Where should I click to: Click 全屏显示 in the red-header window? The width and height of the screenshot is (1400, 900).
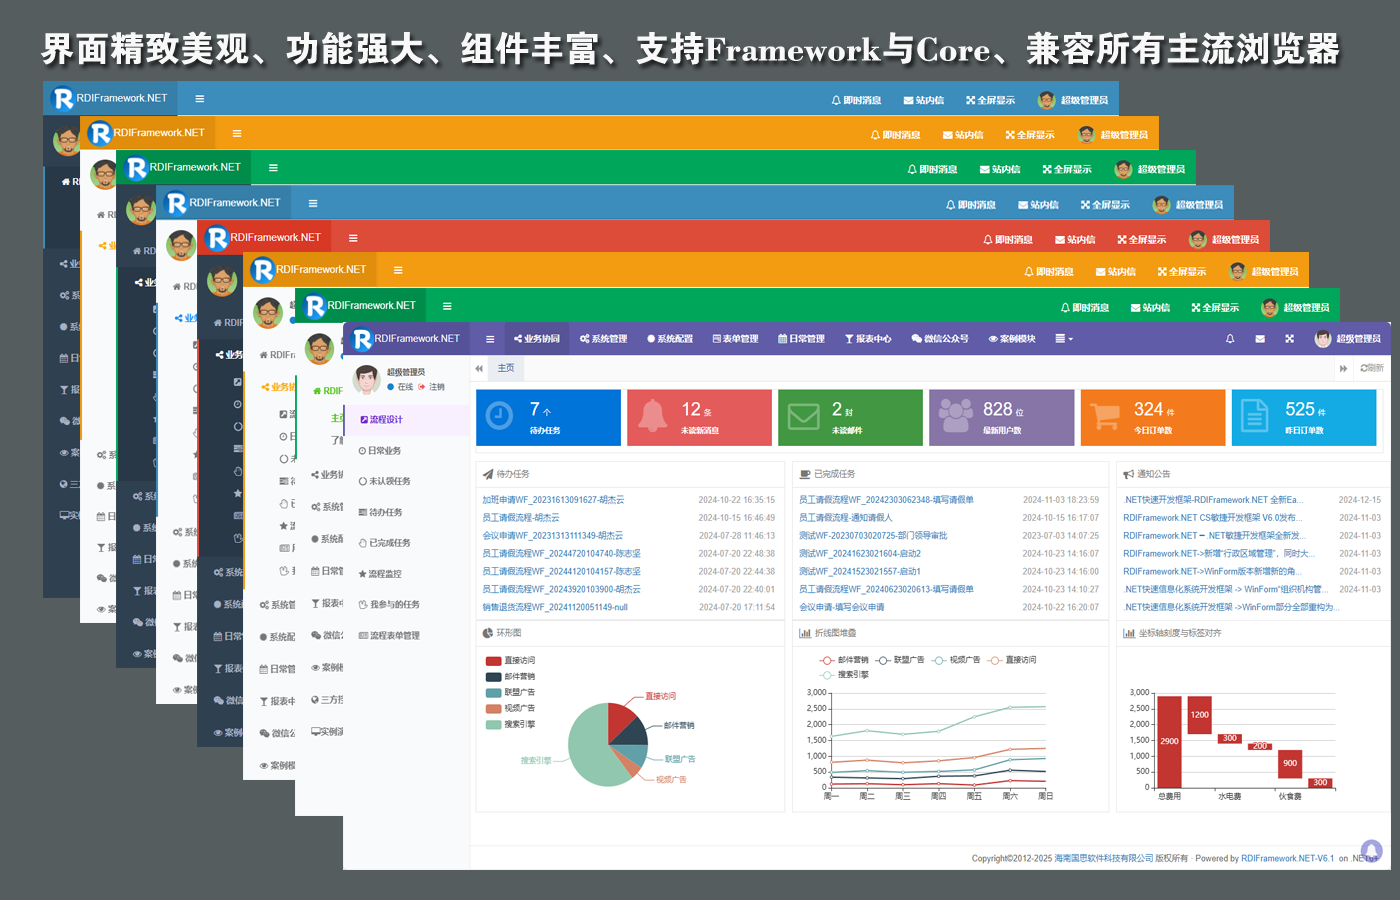[x=1142, y=240]
